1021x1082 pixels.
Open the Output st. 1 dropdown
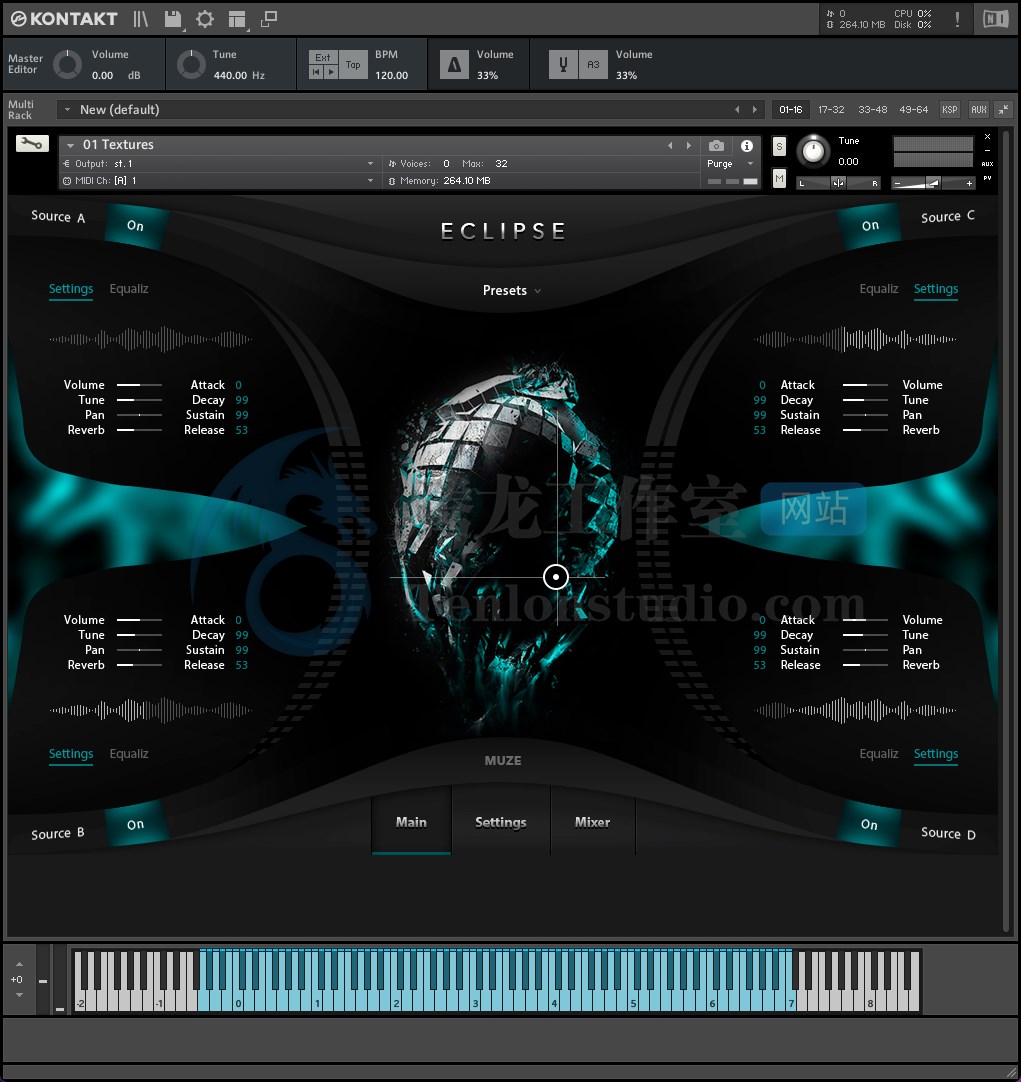pyautogui.click(x=219, y=164)
